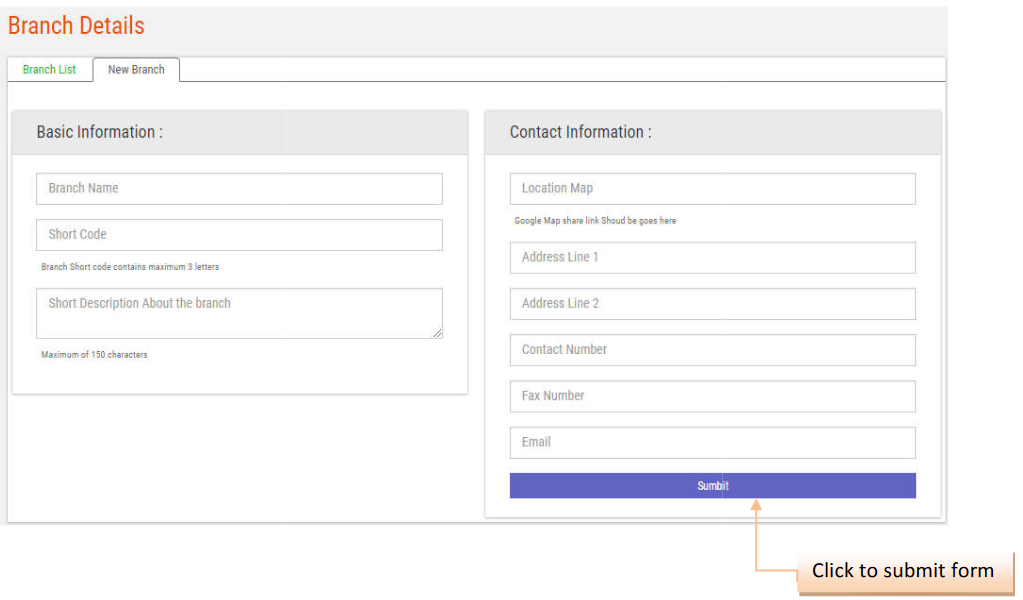Focus the Location Map input field

pyautogui.click(x=712, y=189)
